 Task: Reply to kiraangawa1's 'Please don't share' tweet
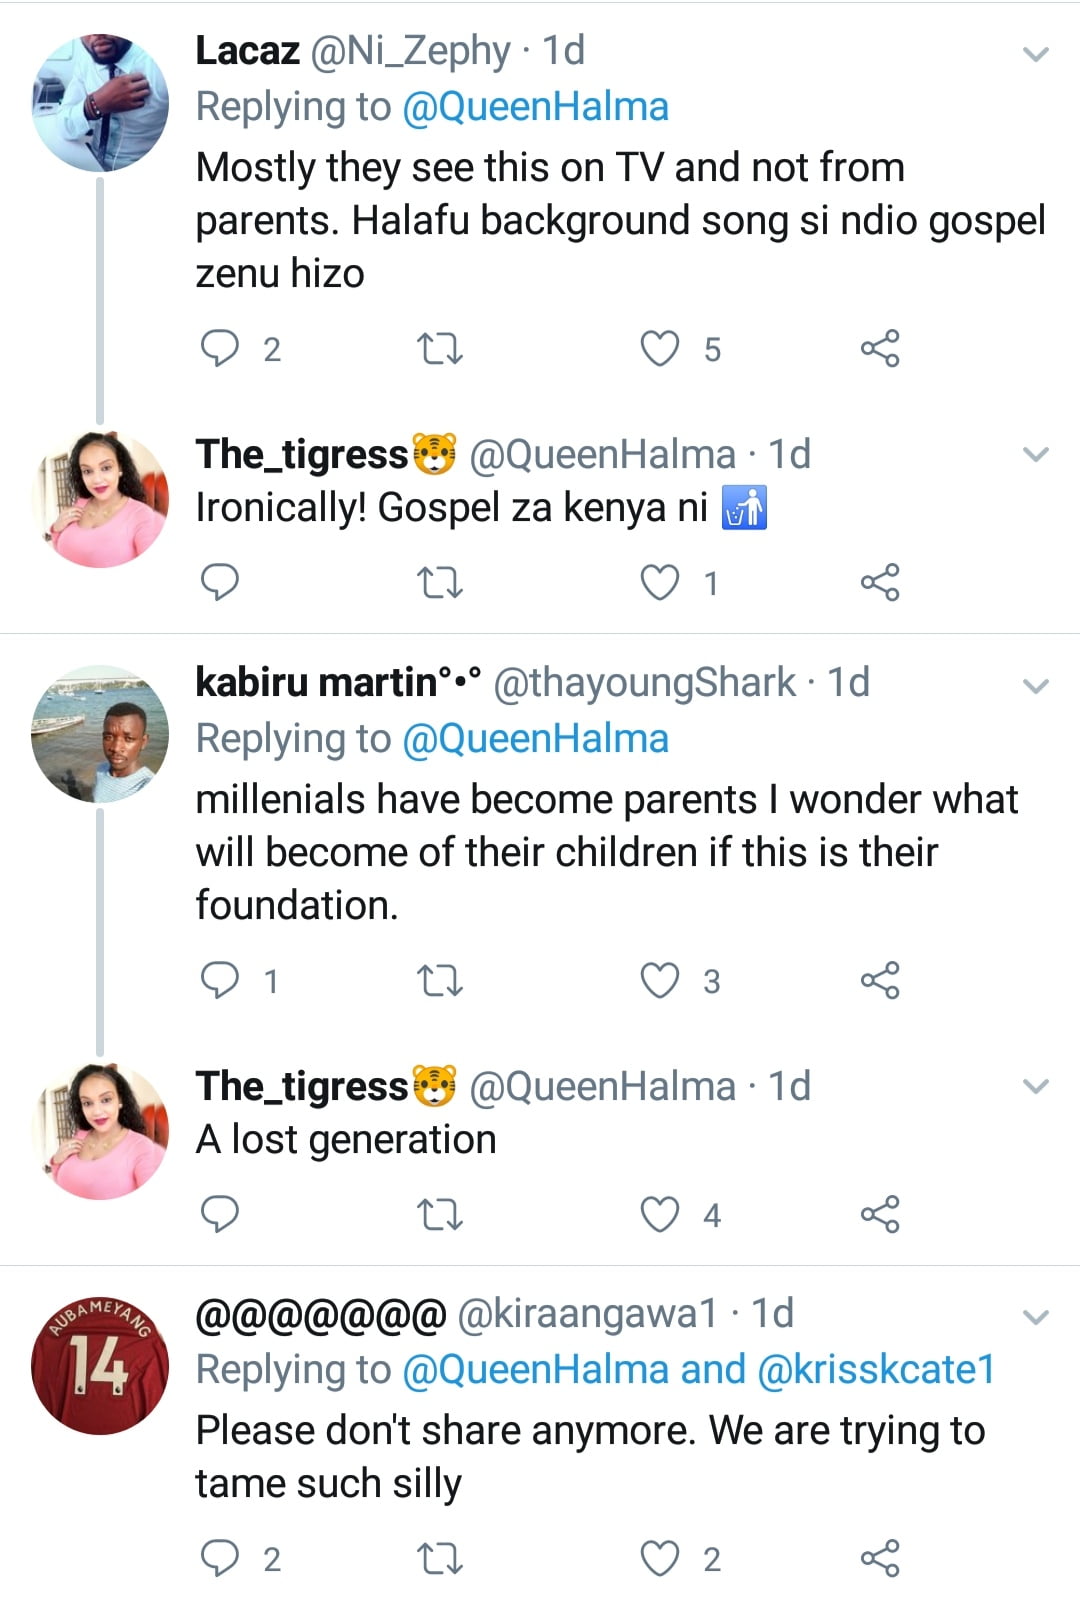click(220, 1558)
